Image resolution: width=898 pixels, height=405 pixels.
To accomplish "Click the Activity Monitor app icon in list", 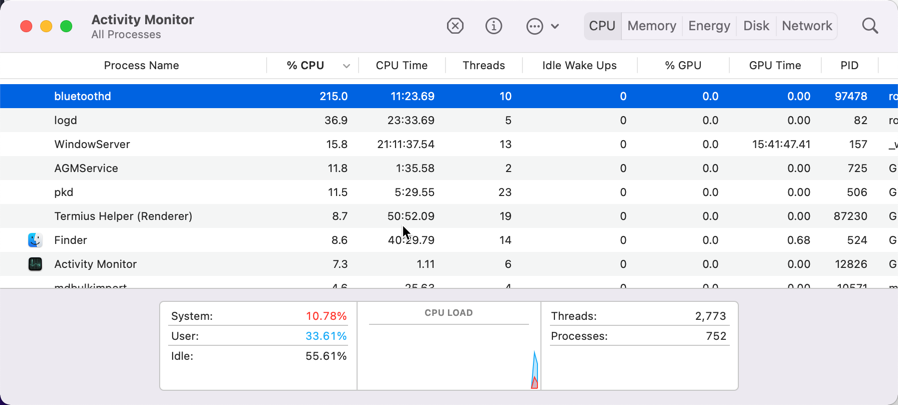I will coord(35,264).
